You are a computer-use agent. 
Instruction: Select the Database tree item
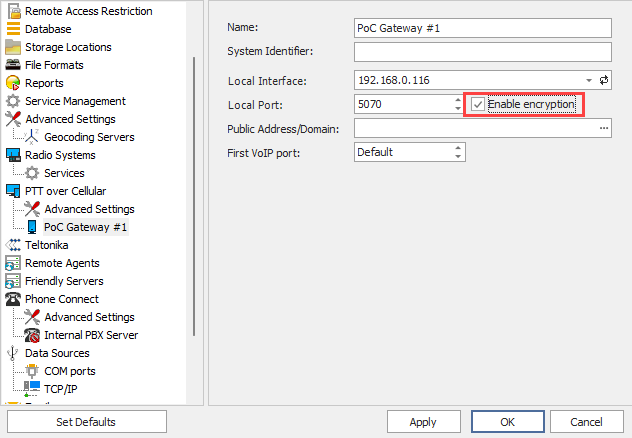[x=48, y=29]
